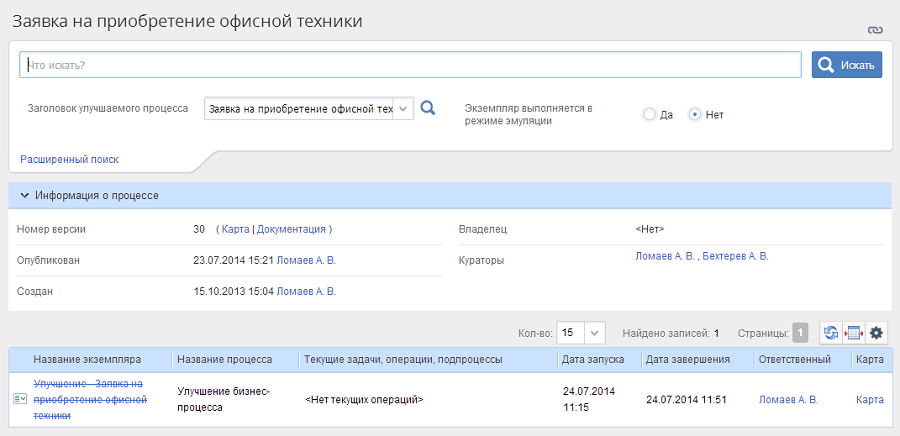Click the magnifier icon beside process title field
Screen dimensions: 900x436
tap(428, 108)
